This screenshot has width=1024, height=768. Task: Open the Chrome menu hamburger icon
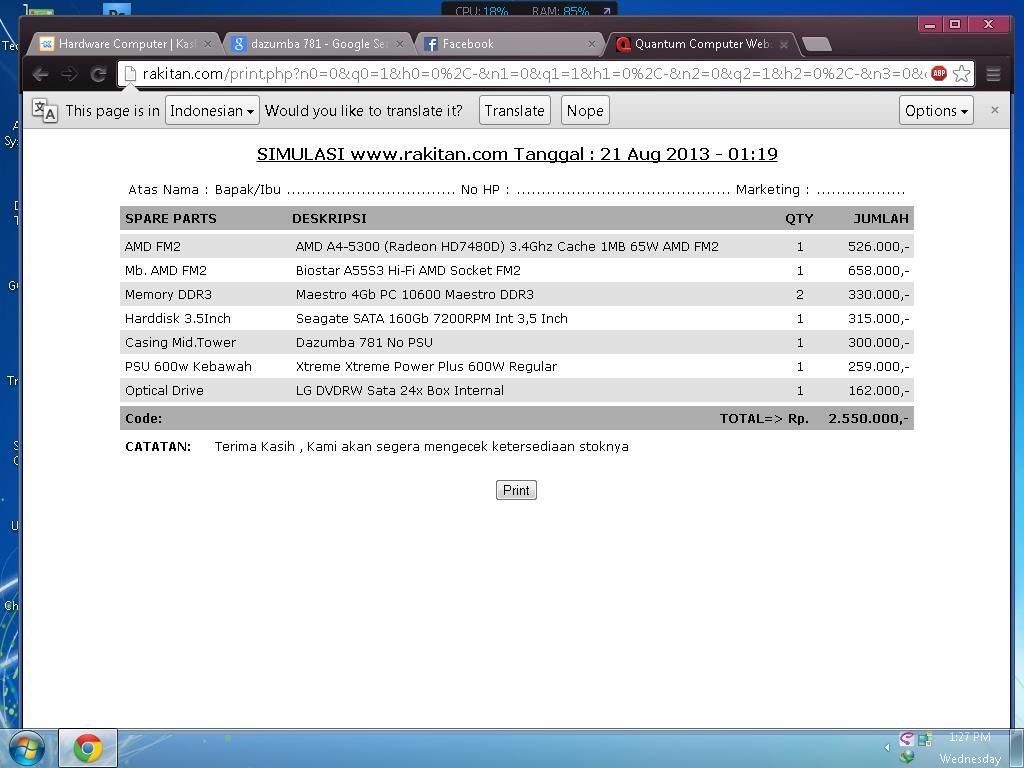click(993, 74)
